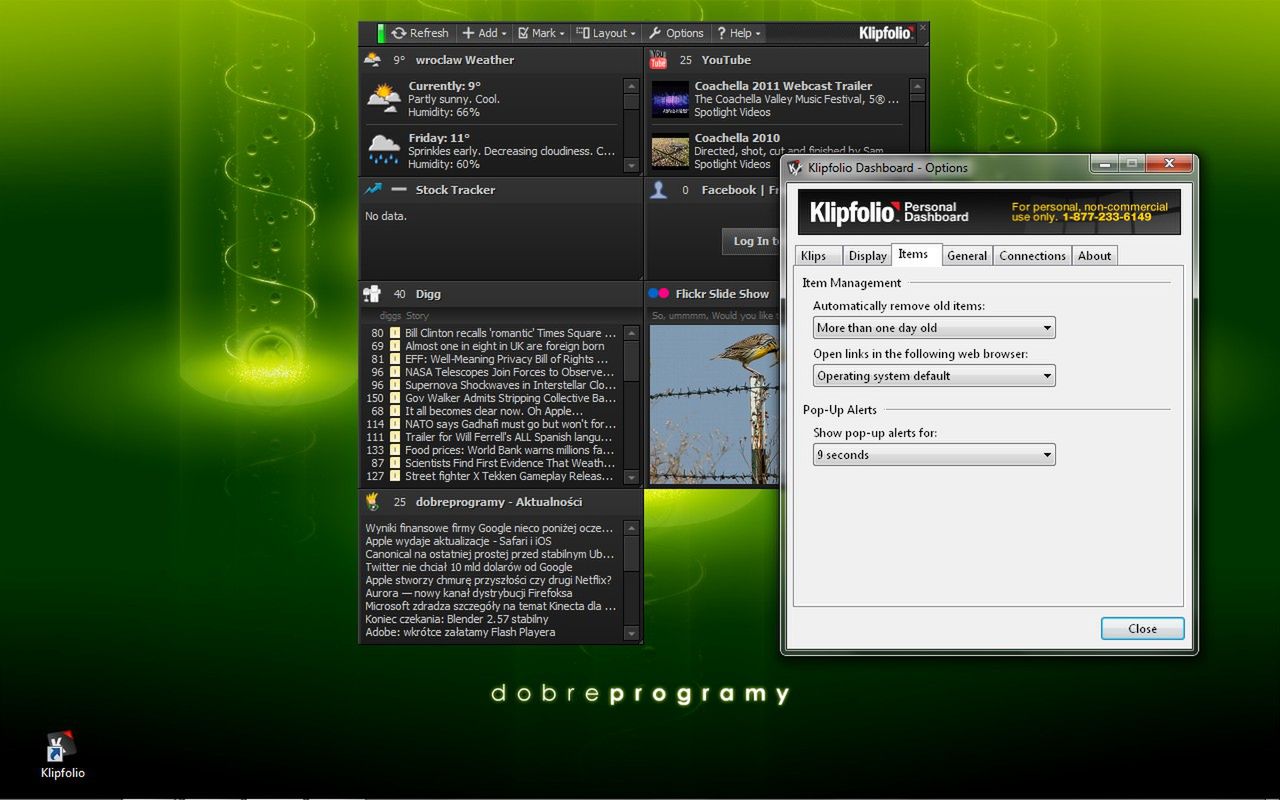Click the dobreprogramy klip scroll down arrow
The height and width of the screenshot is (800, 1280).
pos(631,633)
